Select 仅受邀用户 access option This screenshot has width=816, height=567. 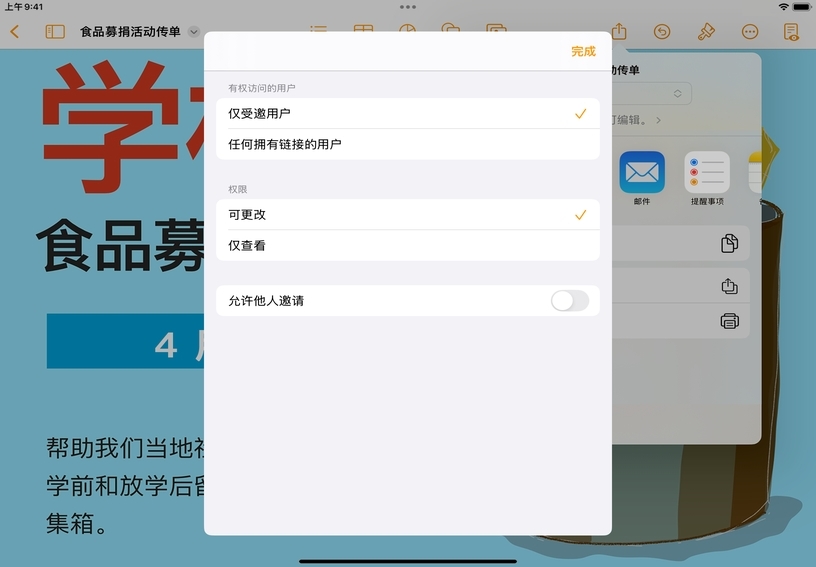pyautogui.click(x=407, y=114)
